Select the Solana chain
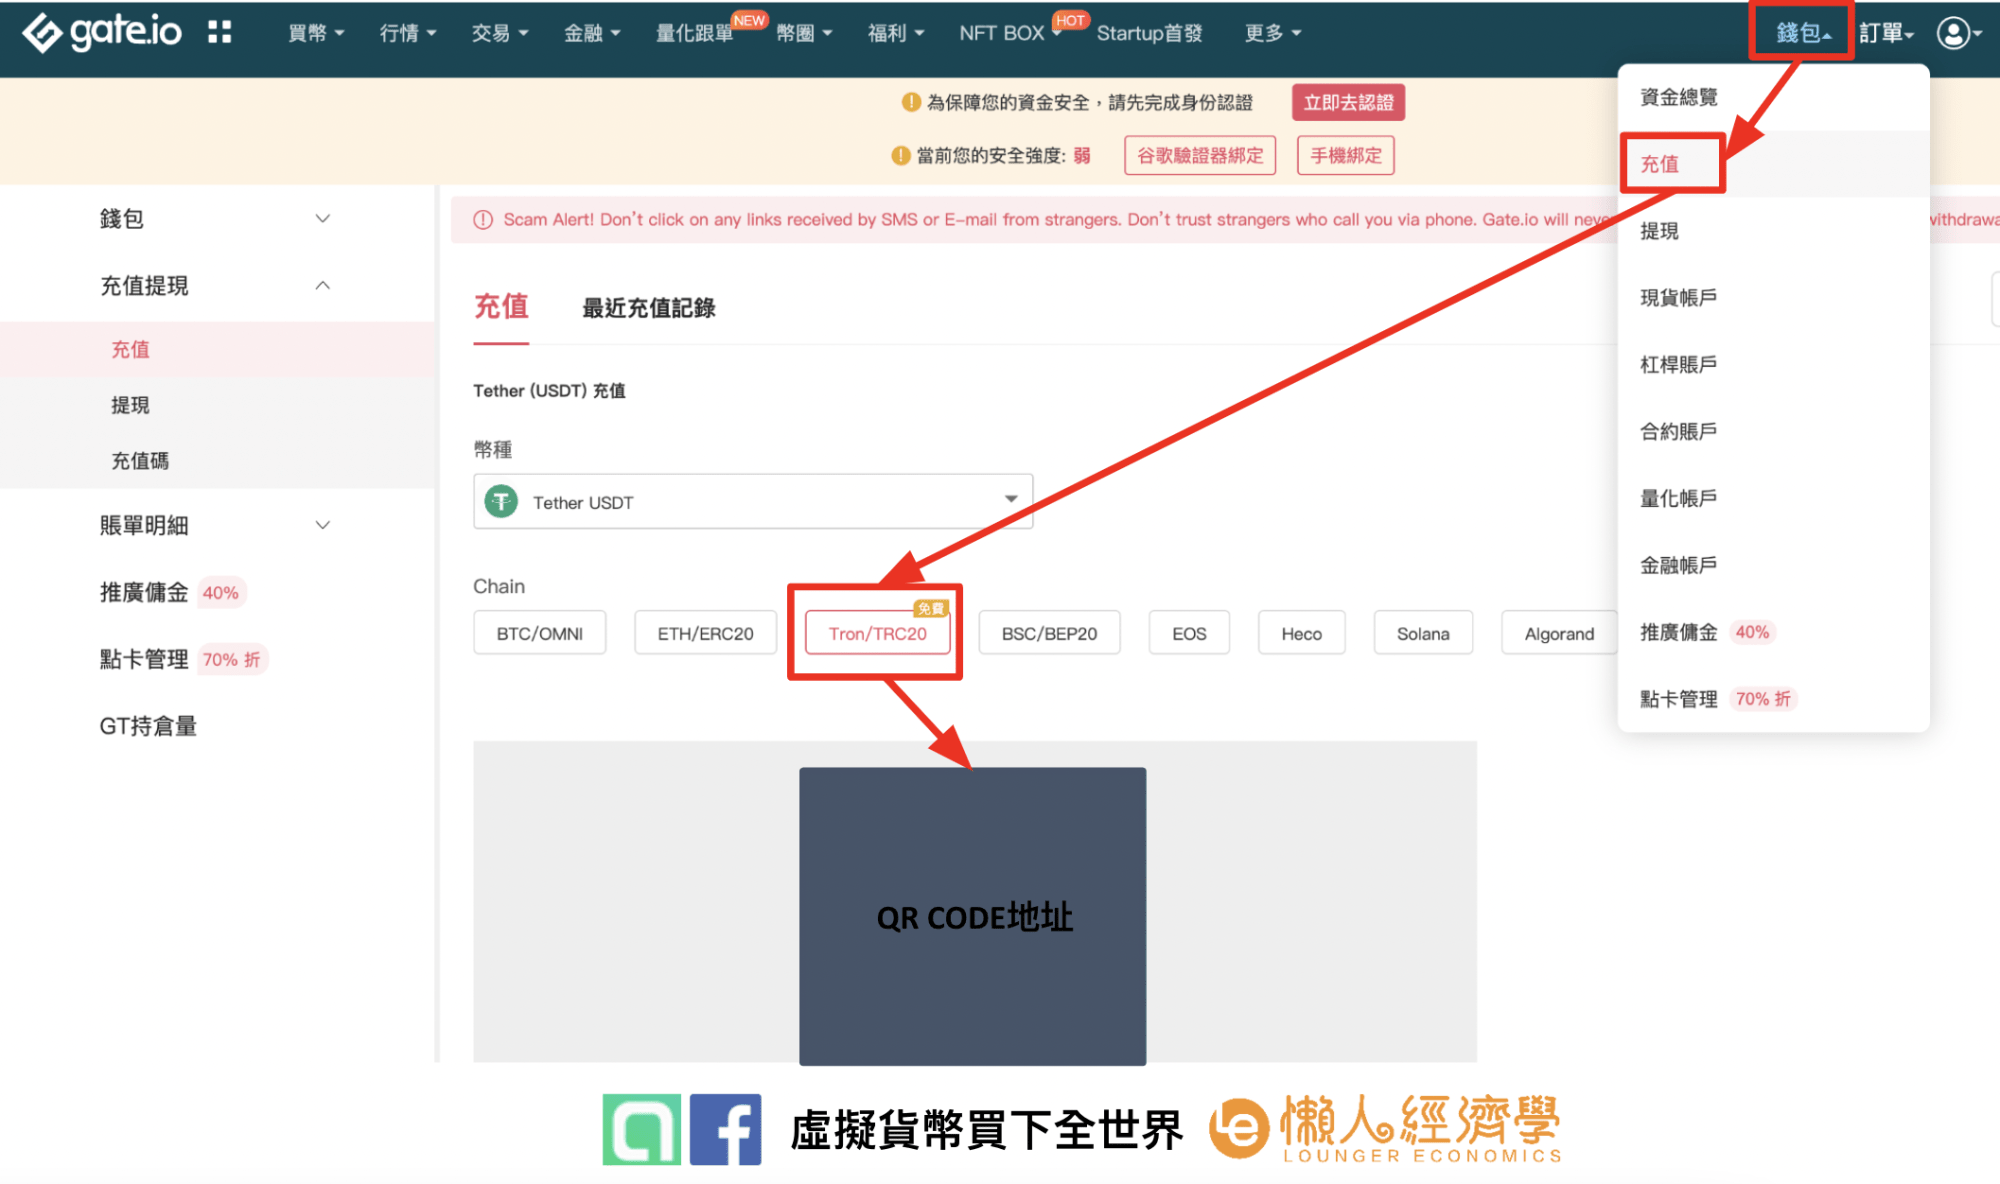The image size is (2000, 1184). click(x=1423, y=633)
